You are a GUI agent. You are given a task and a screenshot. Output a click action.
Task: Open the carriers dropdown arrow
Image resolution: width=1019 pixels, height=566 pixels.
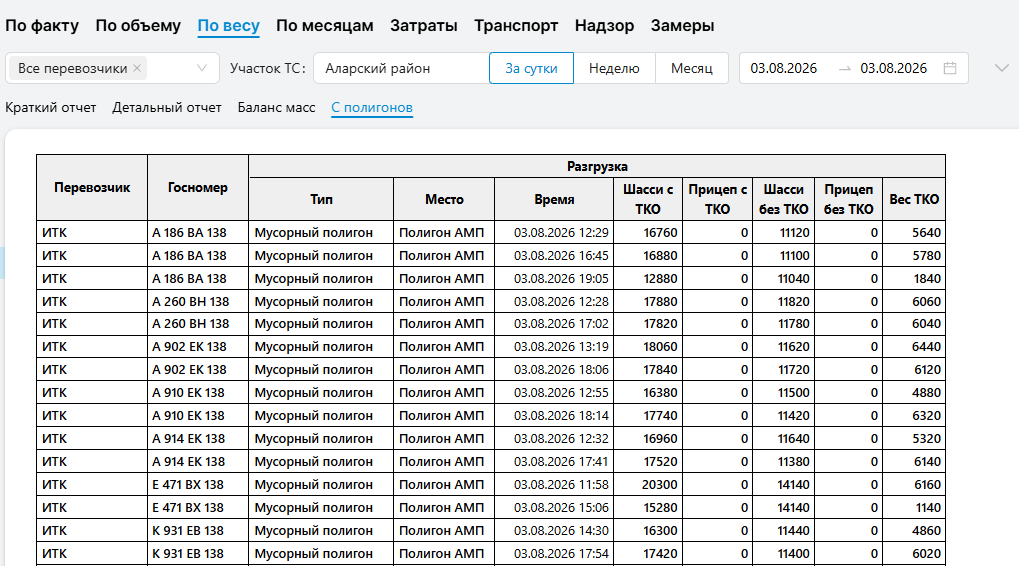(201, 68)
